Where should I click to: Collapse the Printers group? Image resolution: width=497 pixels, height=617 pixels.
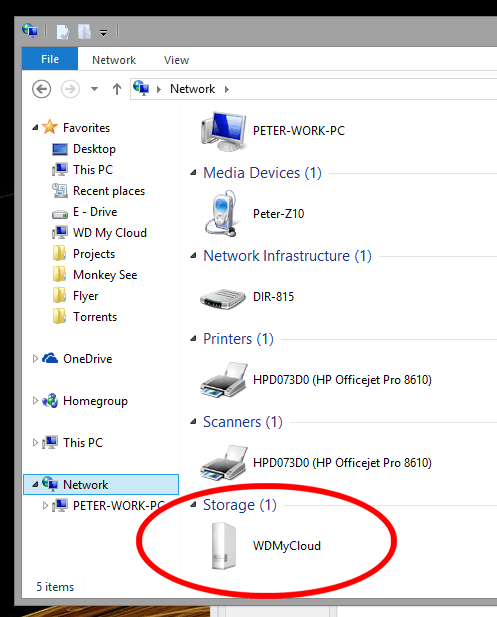193,339
